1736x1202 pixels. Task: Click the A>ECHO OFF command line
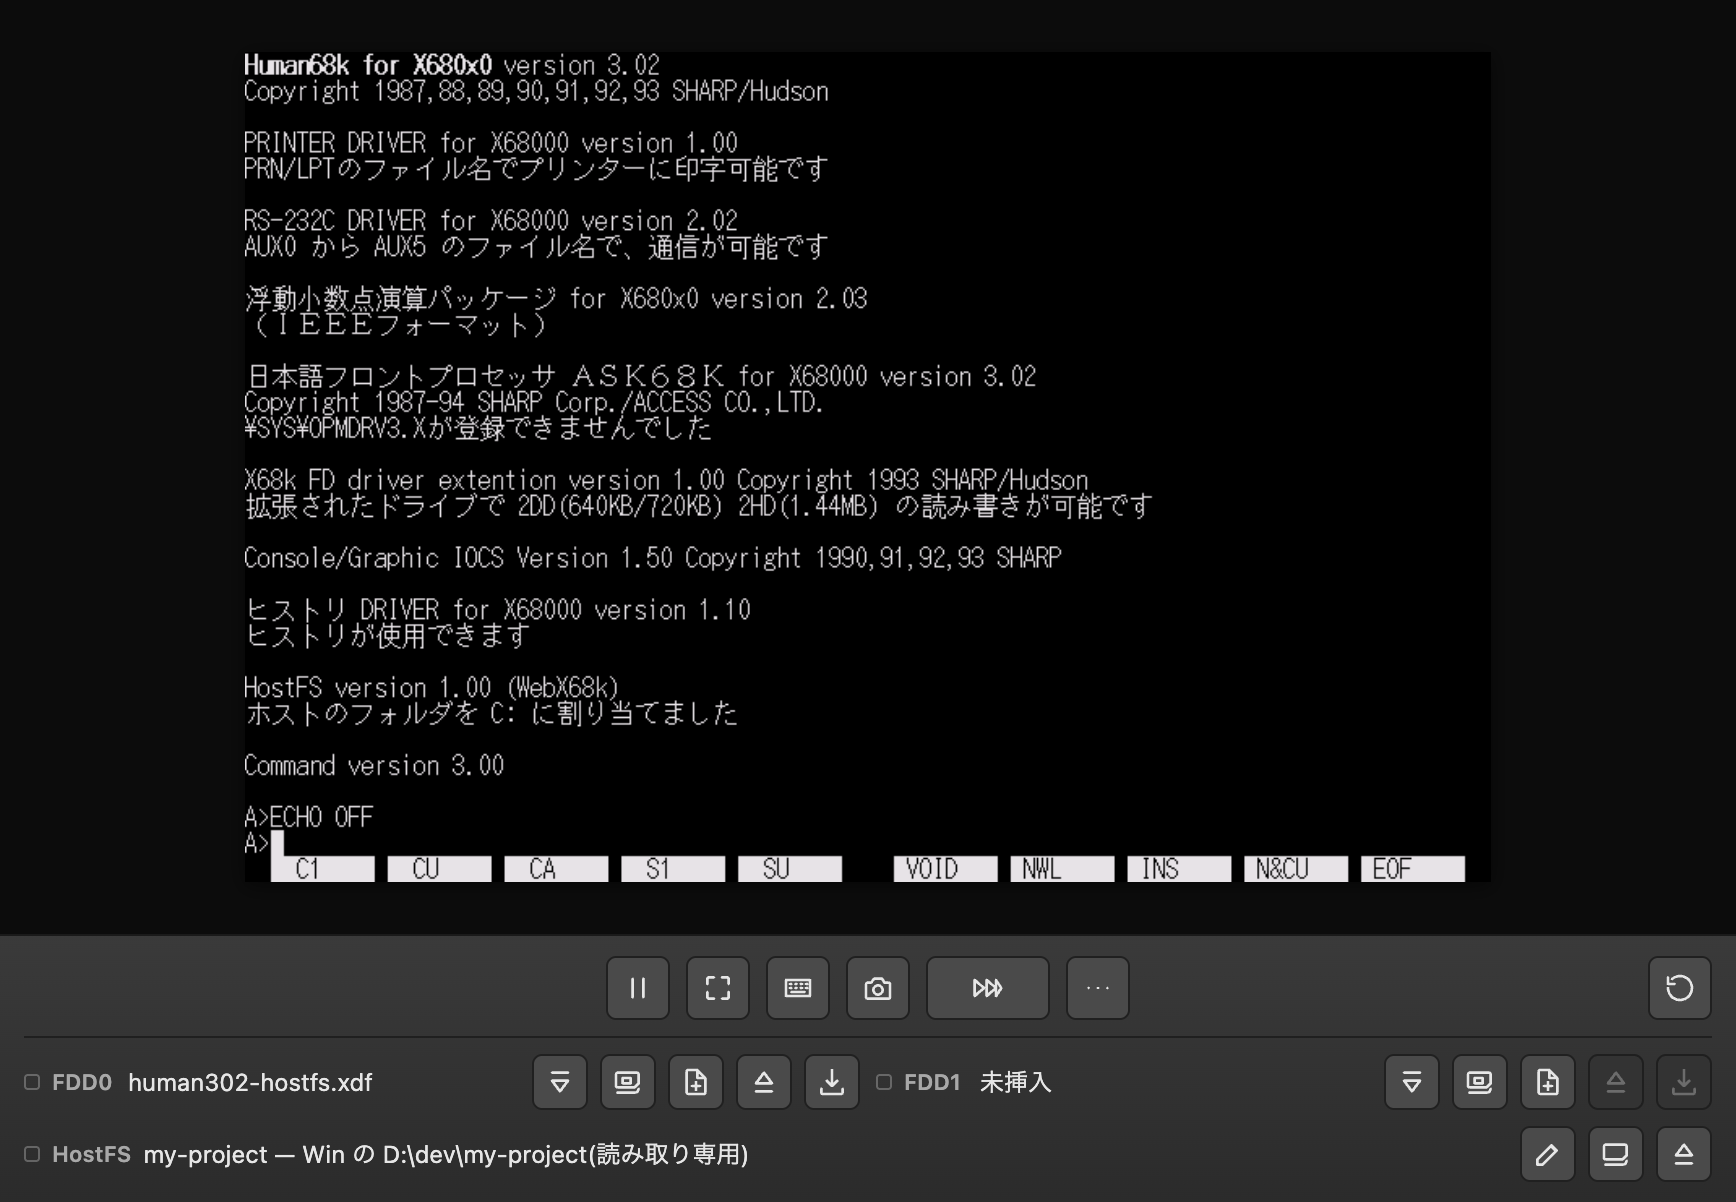pyautogui.click(x=308, y=817)
